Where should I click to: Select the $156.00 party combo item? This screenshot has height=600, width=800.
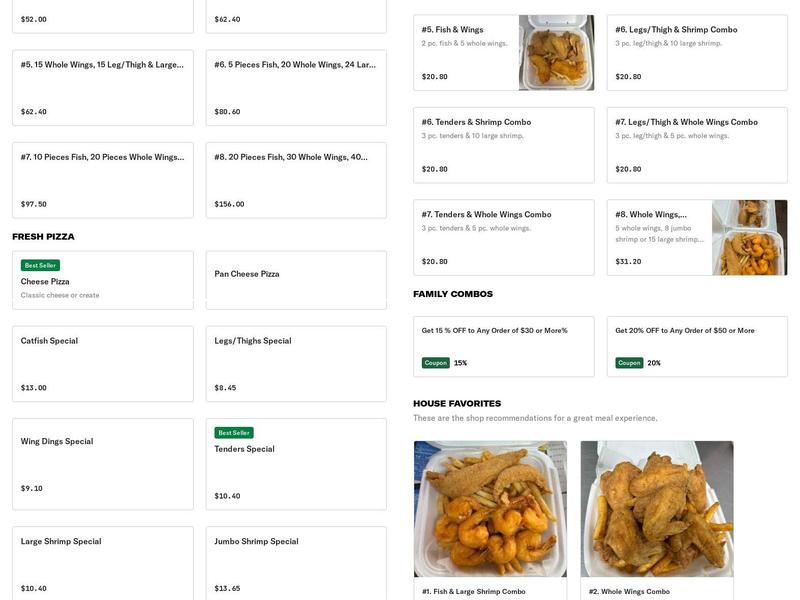295,180
